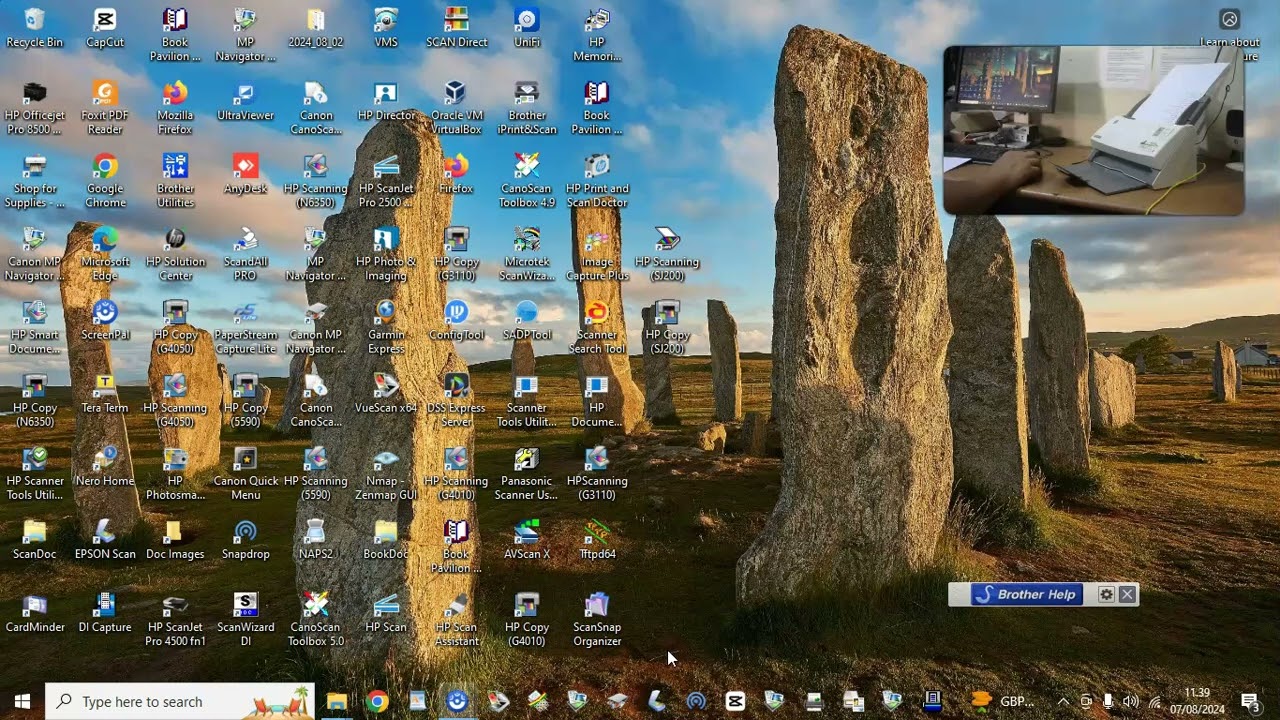The width and height of the screenshot is (1280, 720).
Task: Open the DSS Express Server shortcut
Action: [457, 400]
